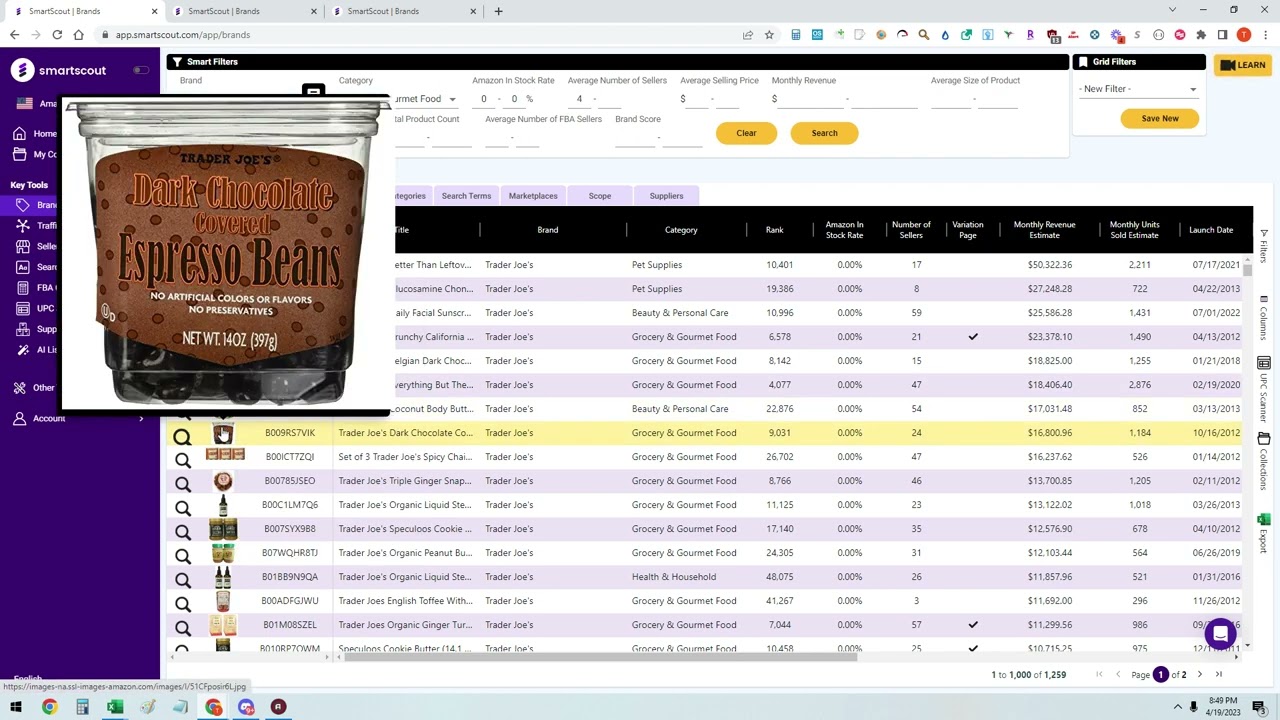
Task: Open the chat support bubble
Action: (x=1220, y=633)
